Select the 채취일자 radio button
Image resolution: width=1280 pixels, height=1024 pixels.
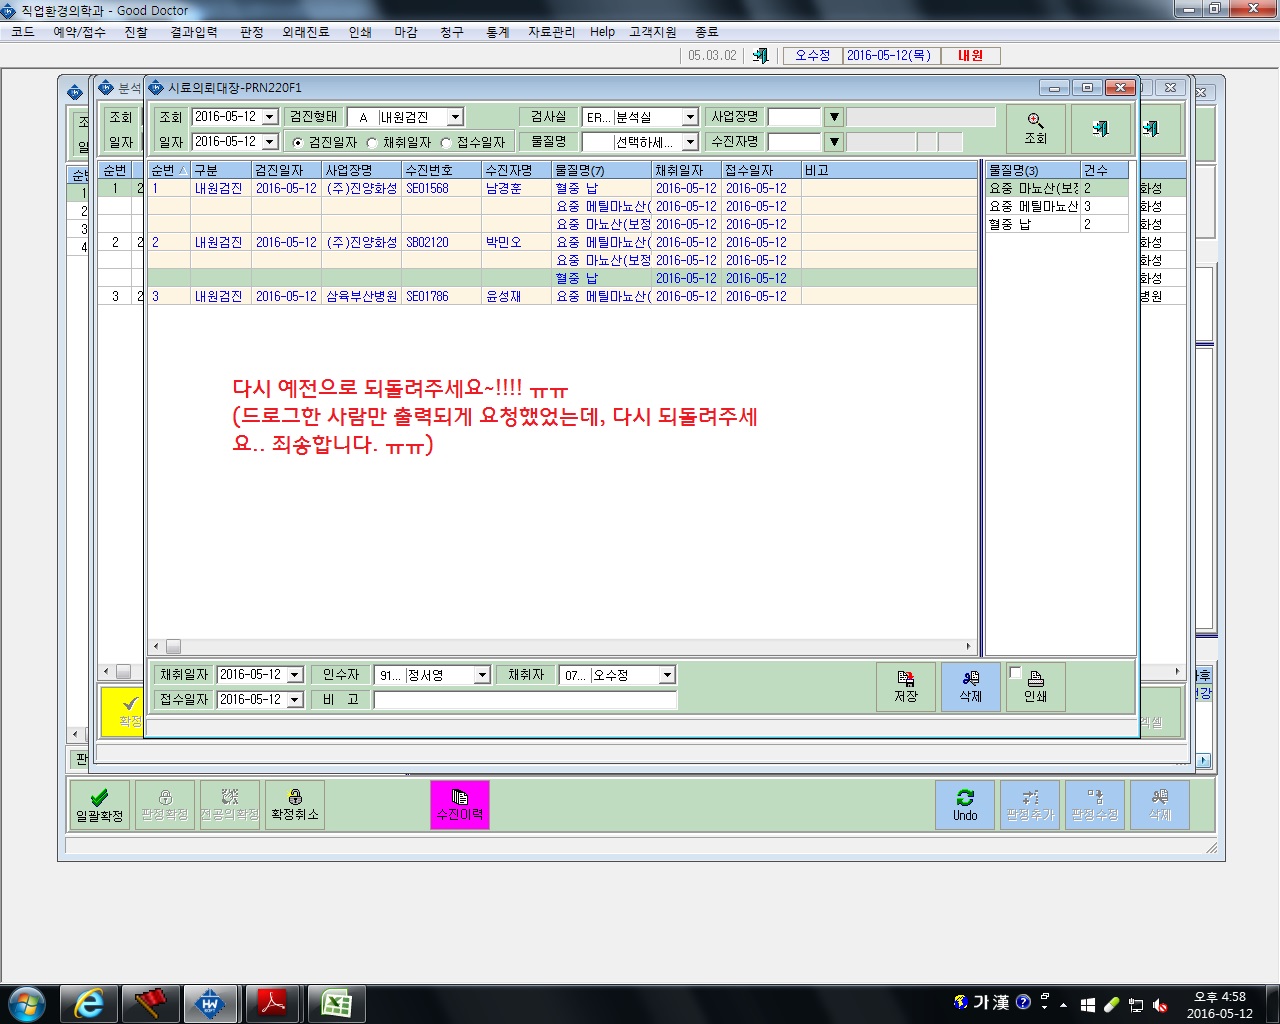coord(372,143)
